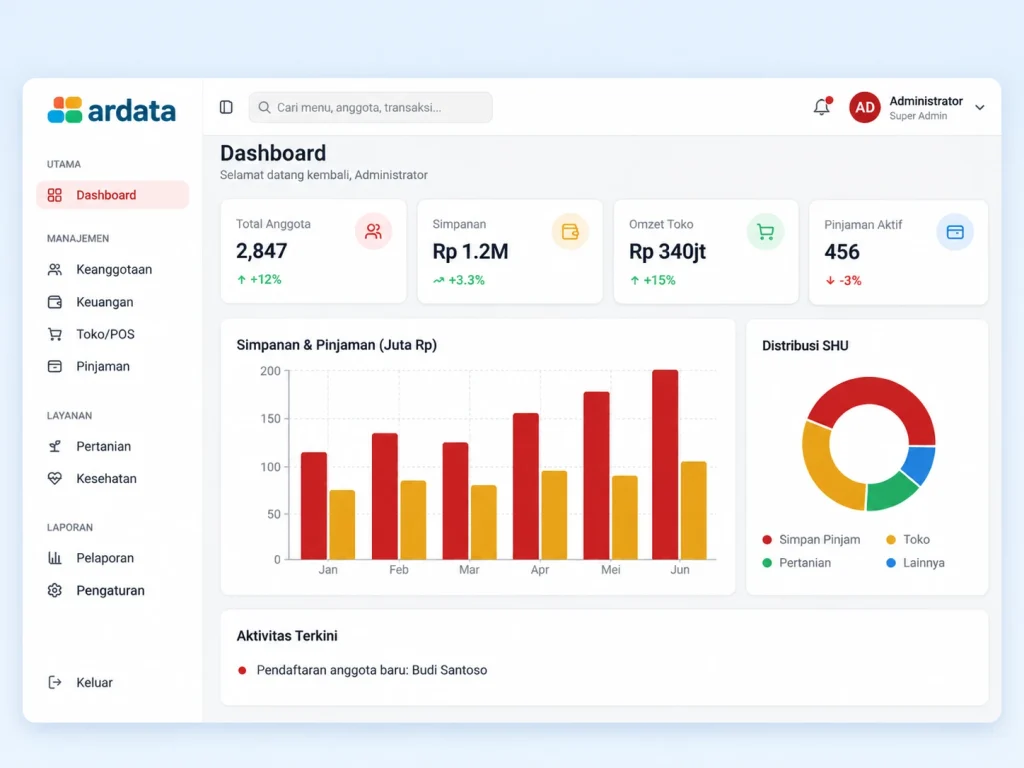1024x768 pixels.
Task: Click the ardata logo
Action: [112, 110]
